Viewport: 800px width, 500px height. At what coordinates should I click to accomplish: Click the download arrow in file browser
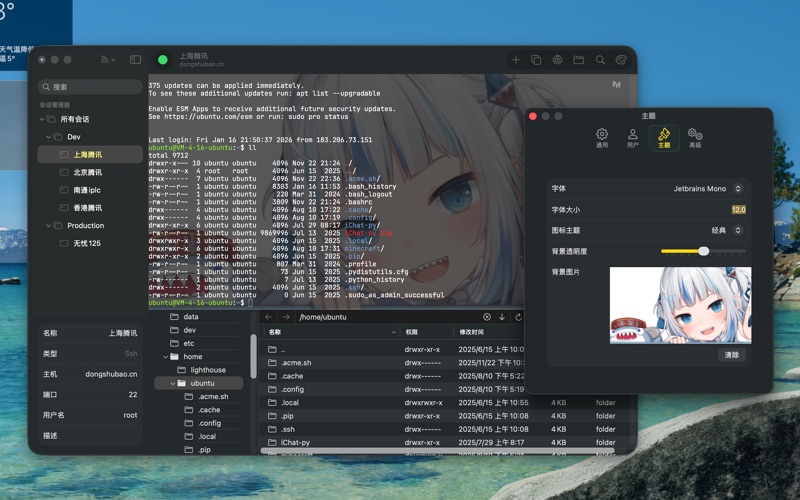(502, 317)
